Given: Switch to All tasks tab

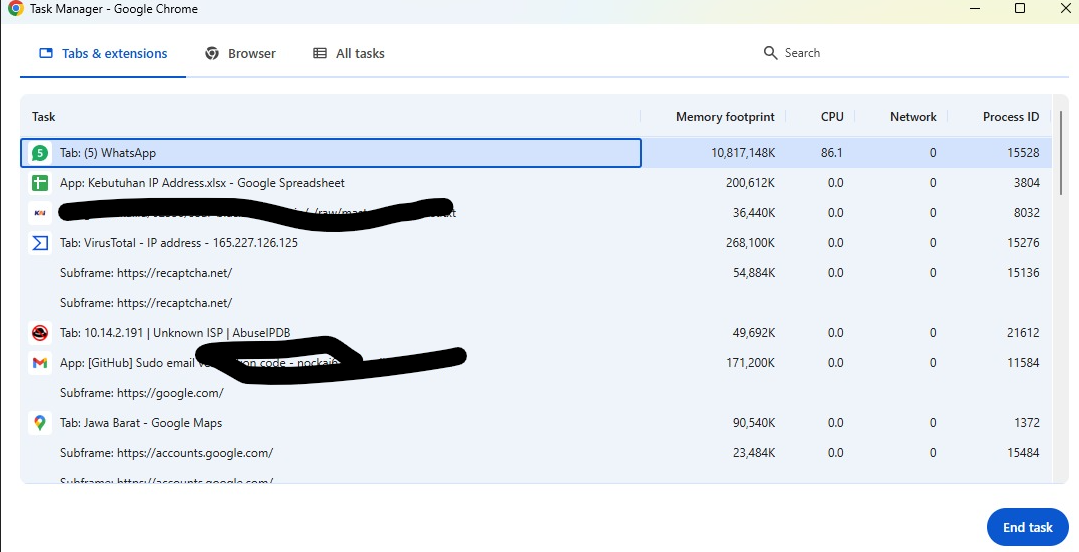Looking at the screenshot, I should click(x=348, y=54).
